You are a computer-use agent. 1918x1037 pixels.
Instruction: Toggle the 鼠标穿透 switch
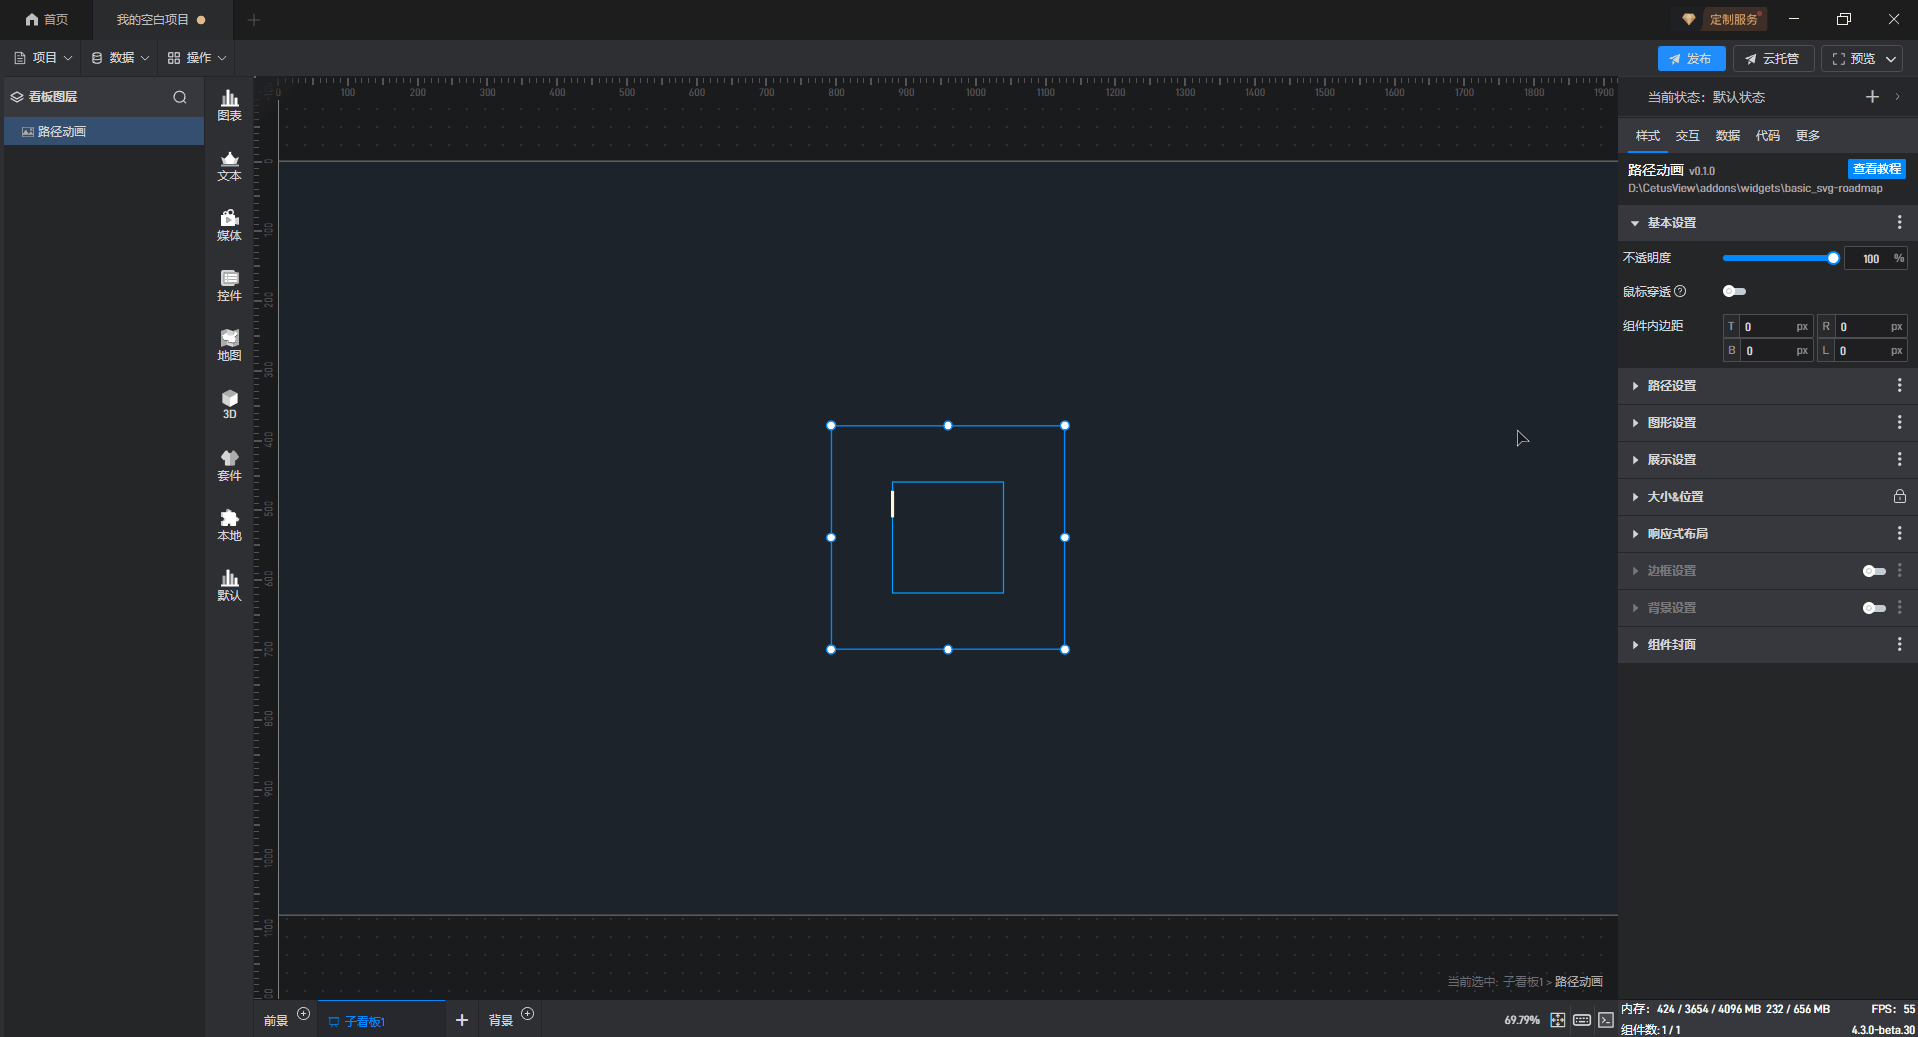[1734, 291]
